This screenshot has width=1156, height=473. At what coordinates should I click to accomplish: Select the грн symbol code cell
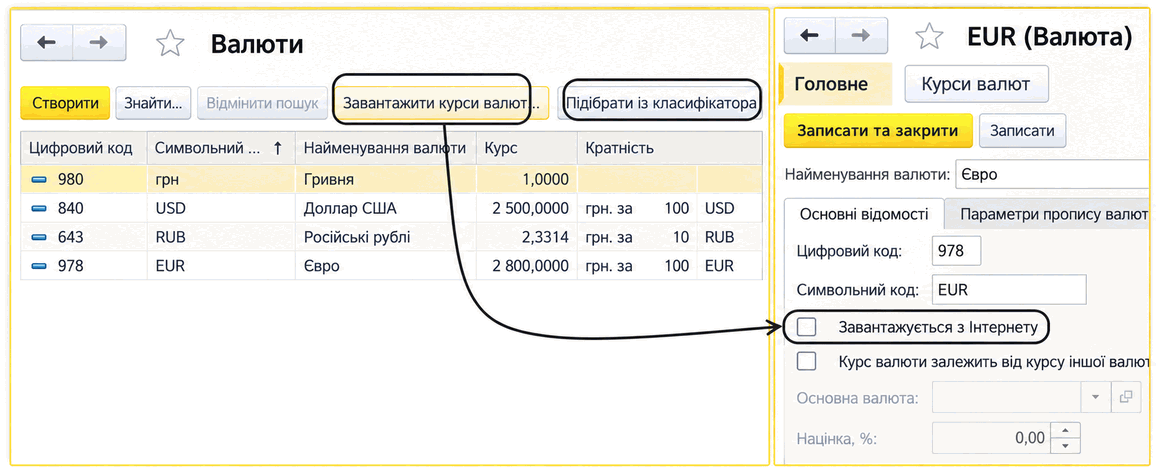(x=220, y=179)
